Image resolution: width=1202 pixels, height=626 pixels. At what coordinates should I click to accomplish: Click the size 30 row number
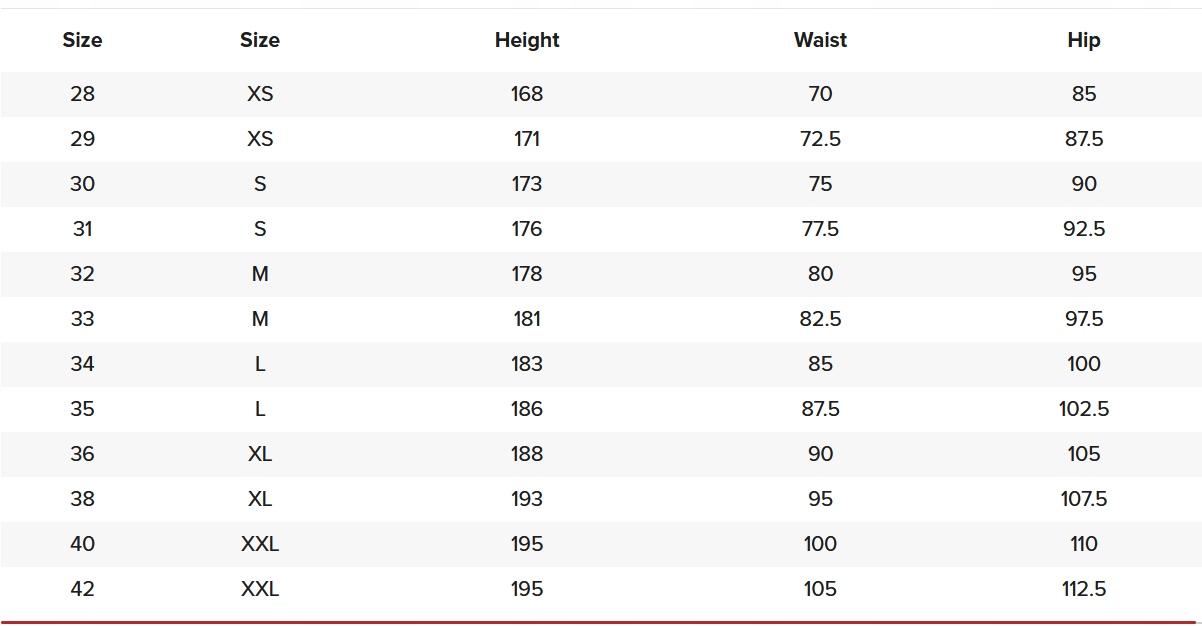[x=82, y=184]
